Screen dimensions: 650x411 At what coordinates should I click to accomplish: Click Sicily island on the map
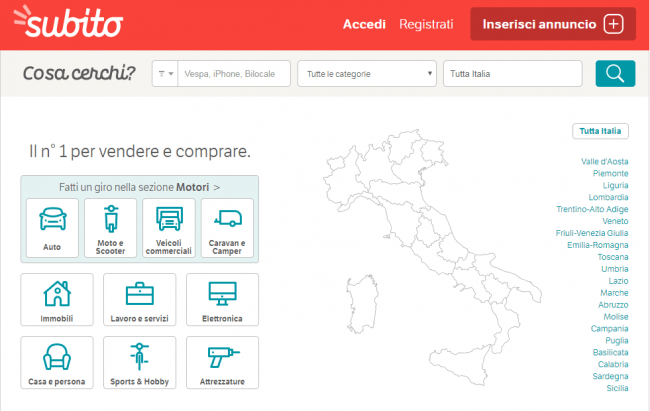coord(460,364)
